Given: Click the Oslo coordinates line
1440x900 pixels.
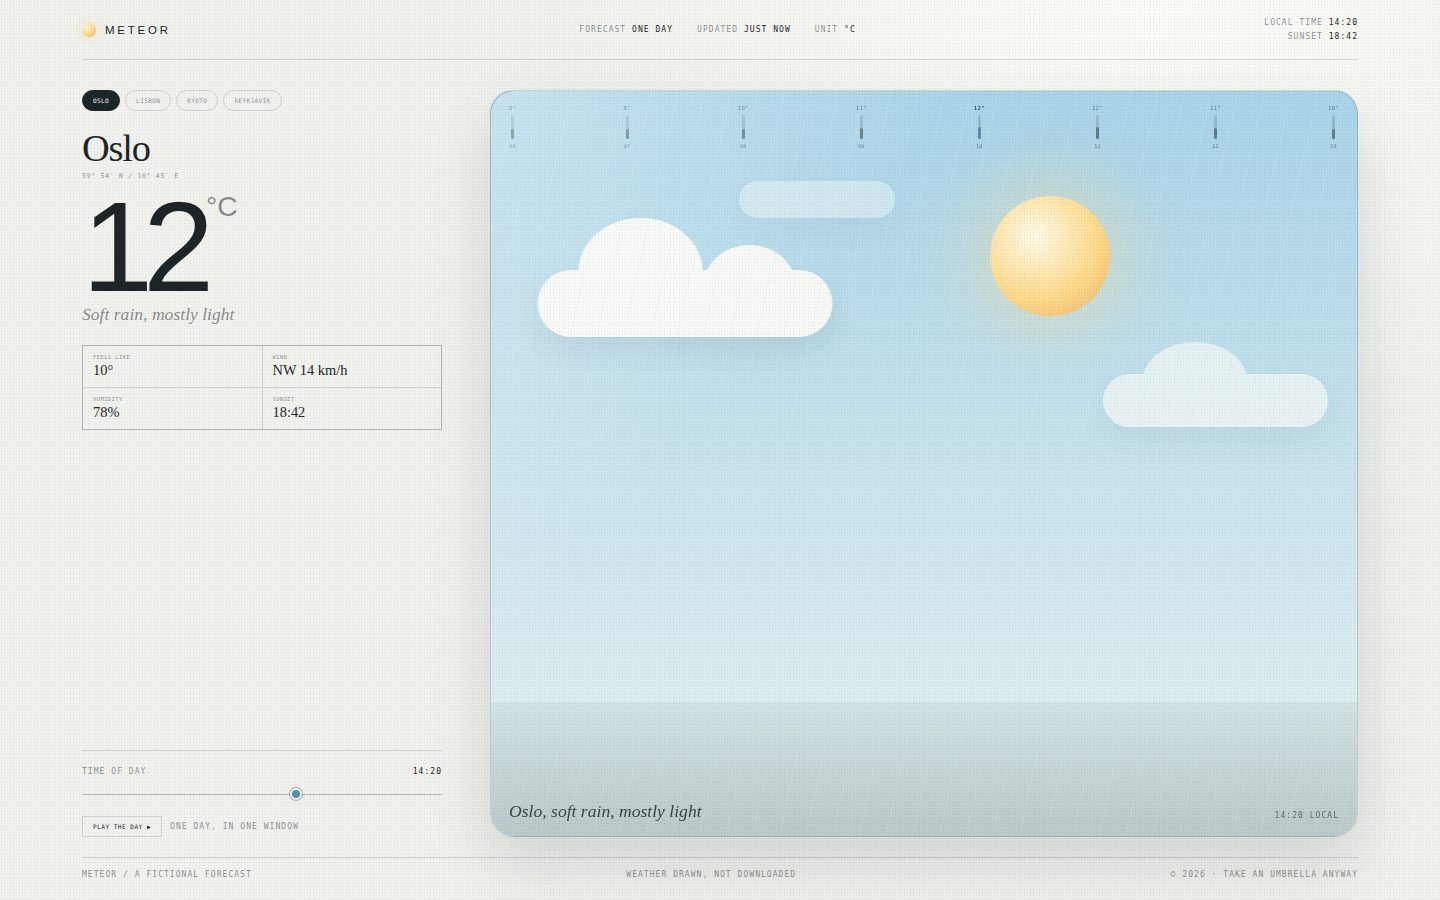Looking at the screenshot, I should click(131, 176).
